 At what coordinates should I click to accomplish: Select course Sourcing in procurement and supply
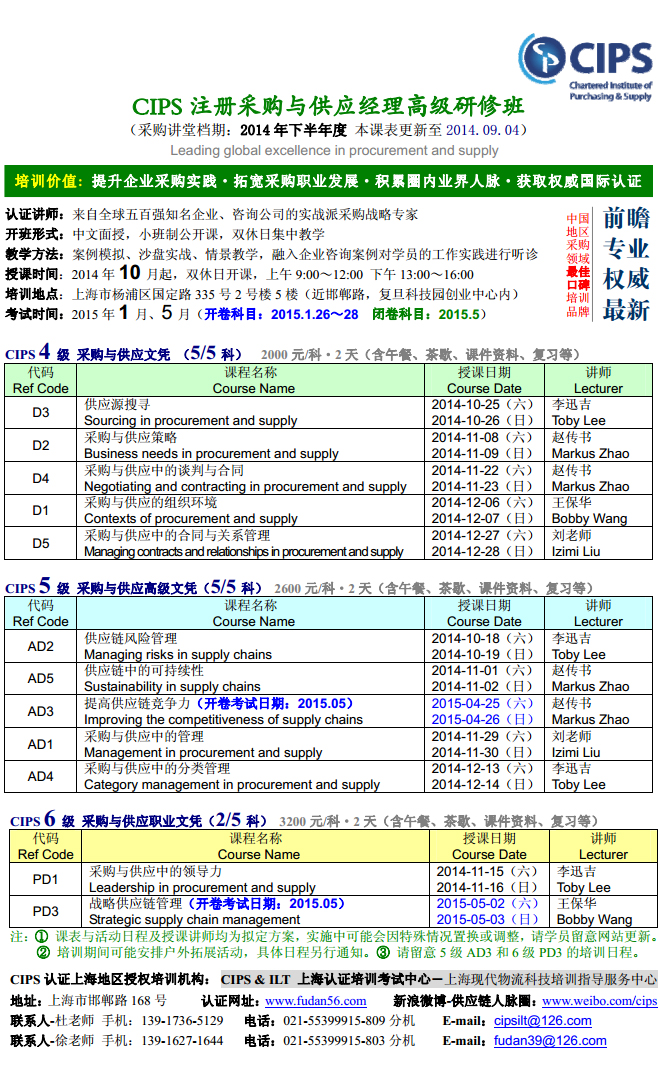click(190, 421)
